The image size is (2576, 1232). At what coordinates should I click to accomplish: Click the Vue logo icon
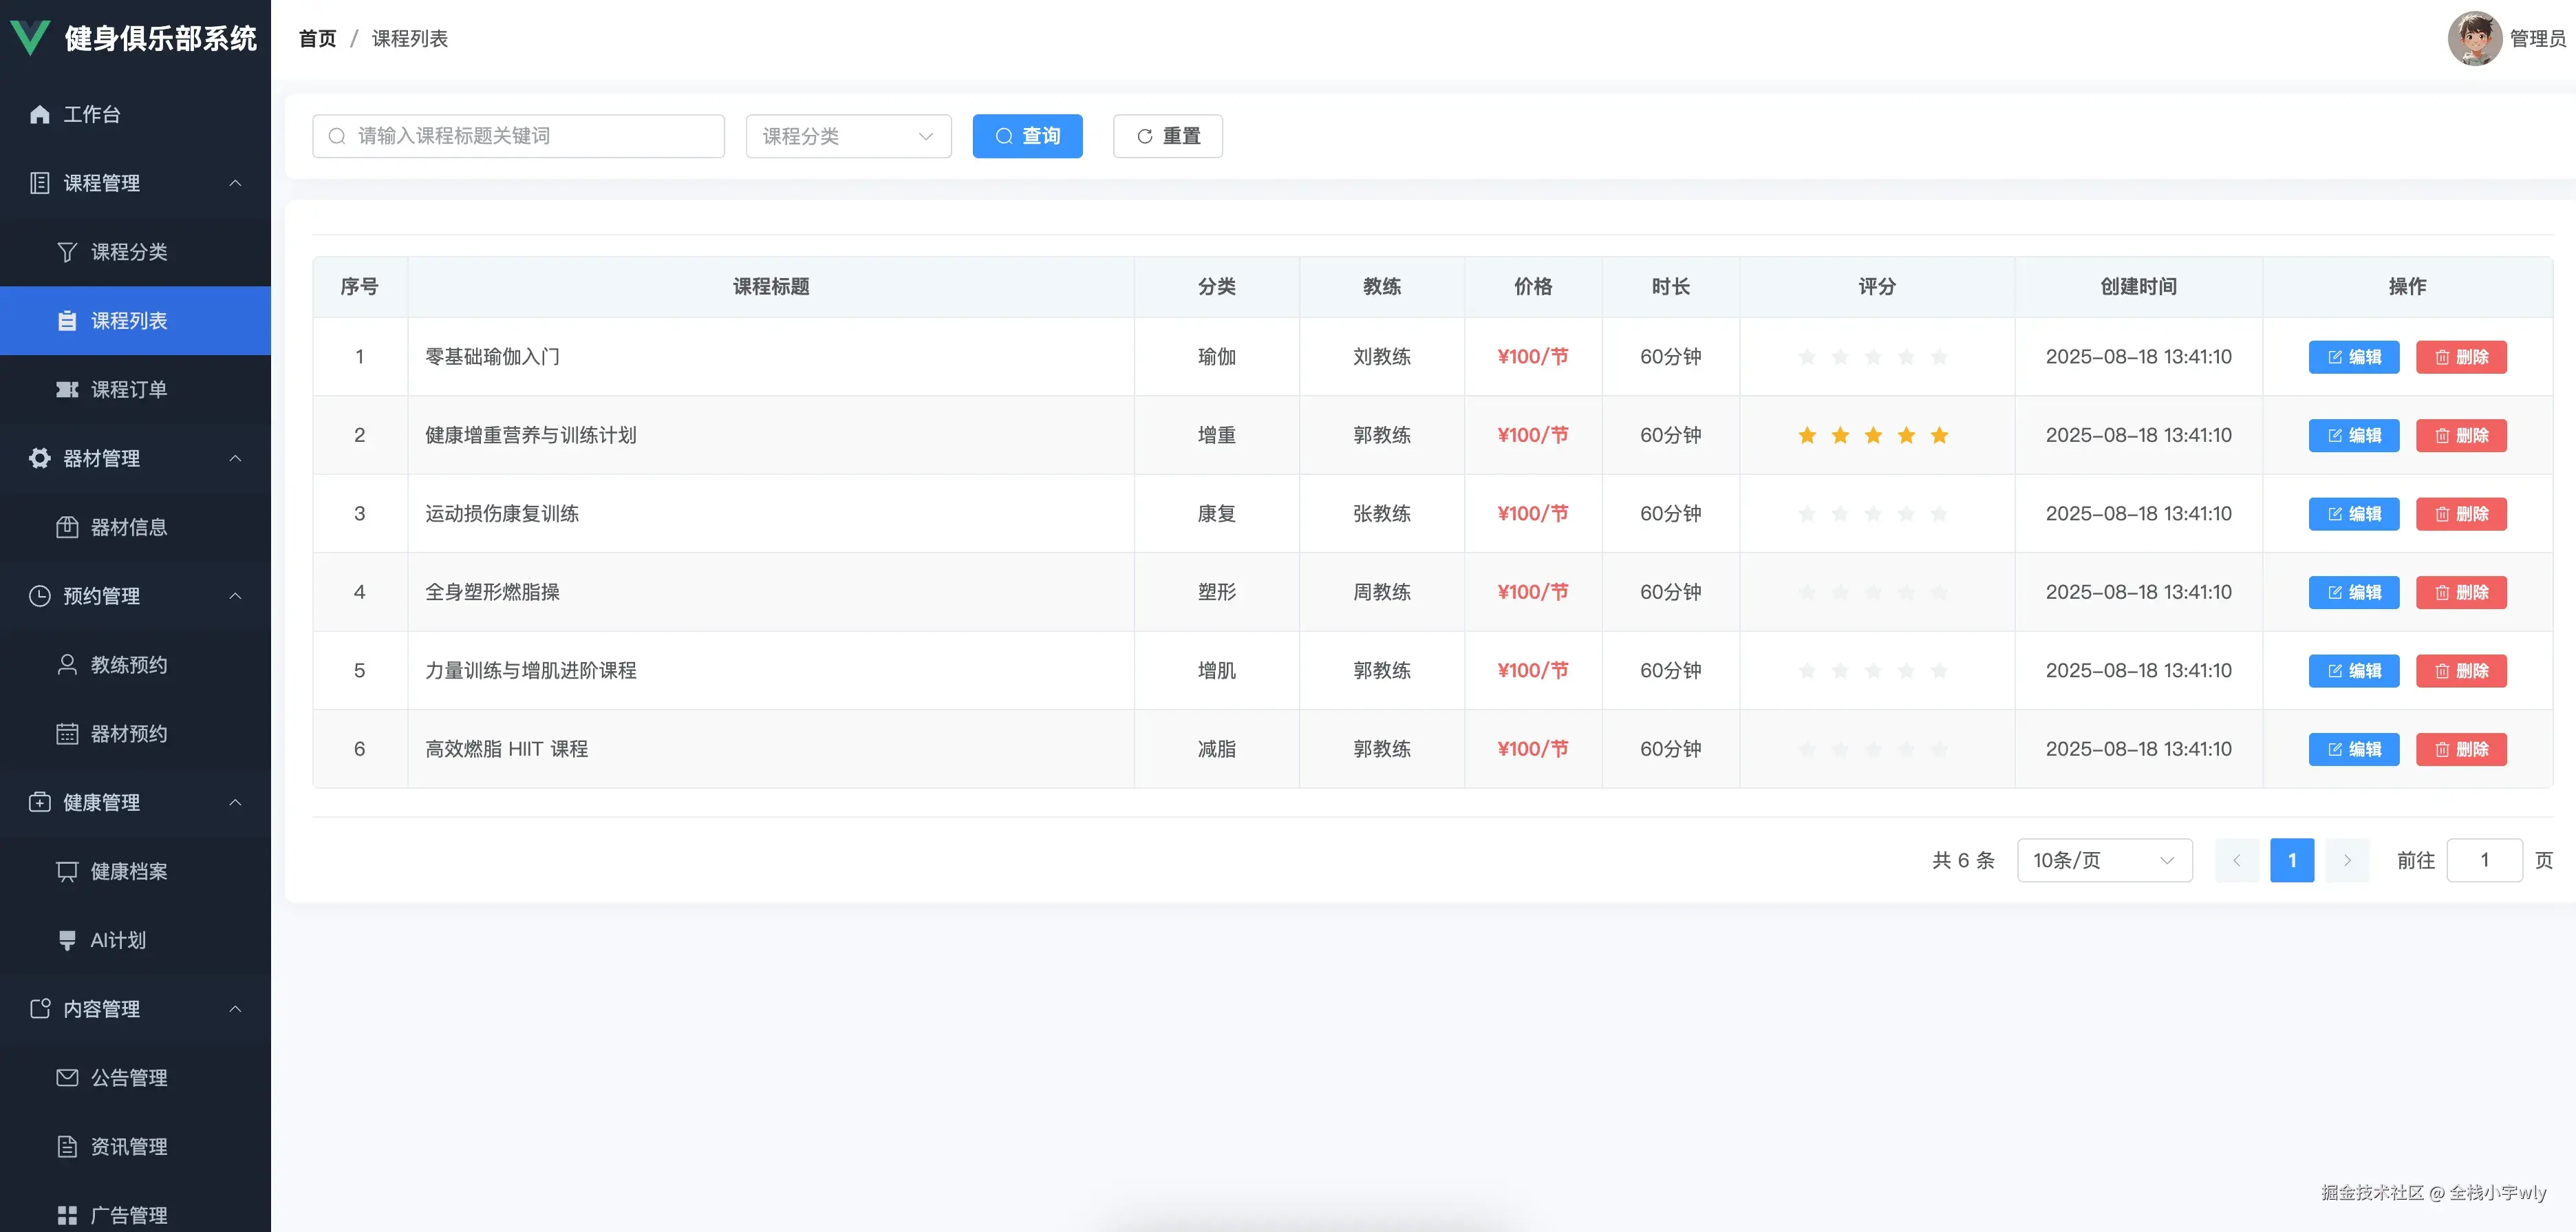click(x=30, y=38)
